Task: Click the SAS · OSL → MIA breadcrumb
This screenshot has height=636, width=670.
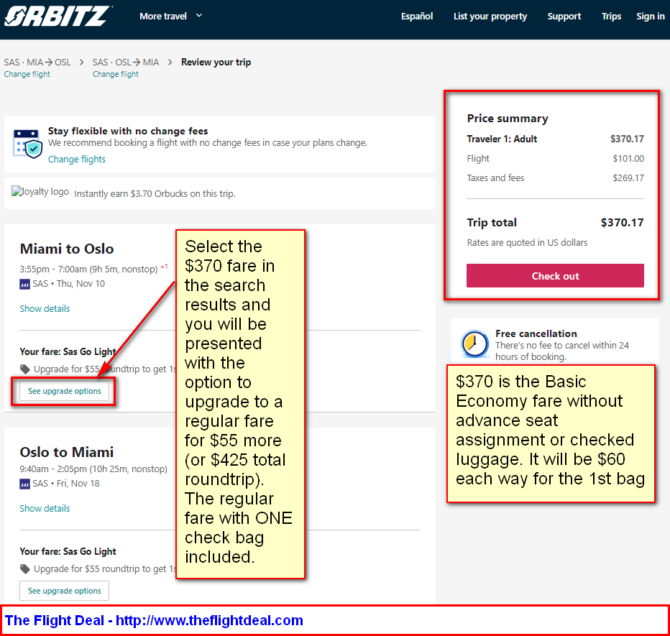Action: (126, 62)
